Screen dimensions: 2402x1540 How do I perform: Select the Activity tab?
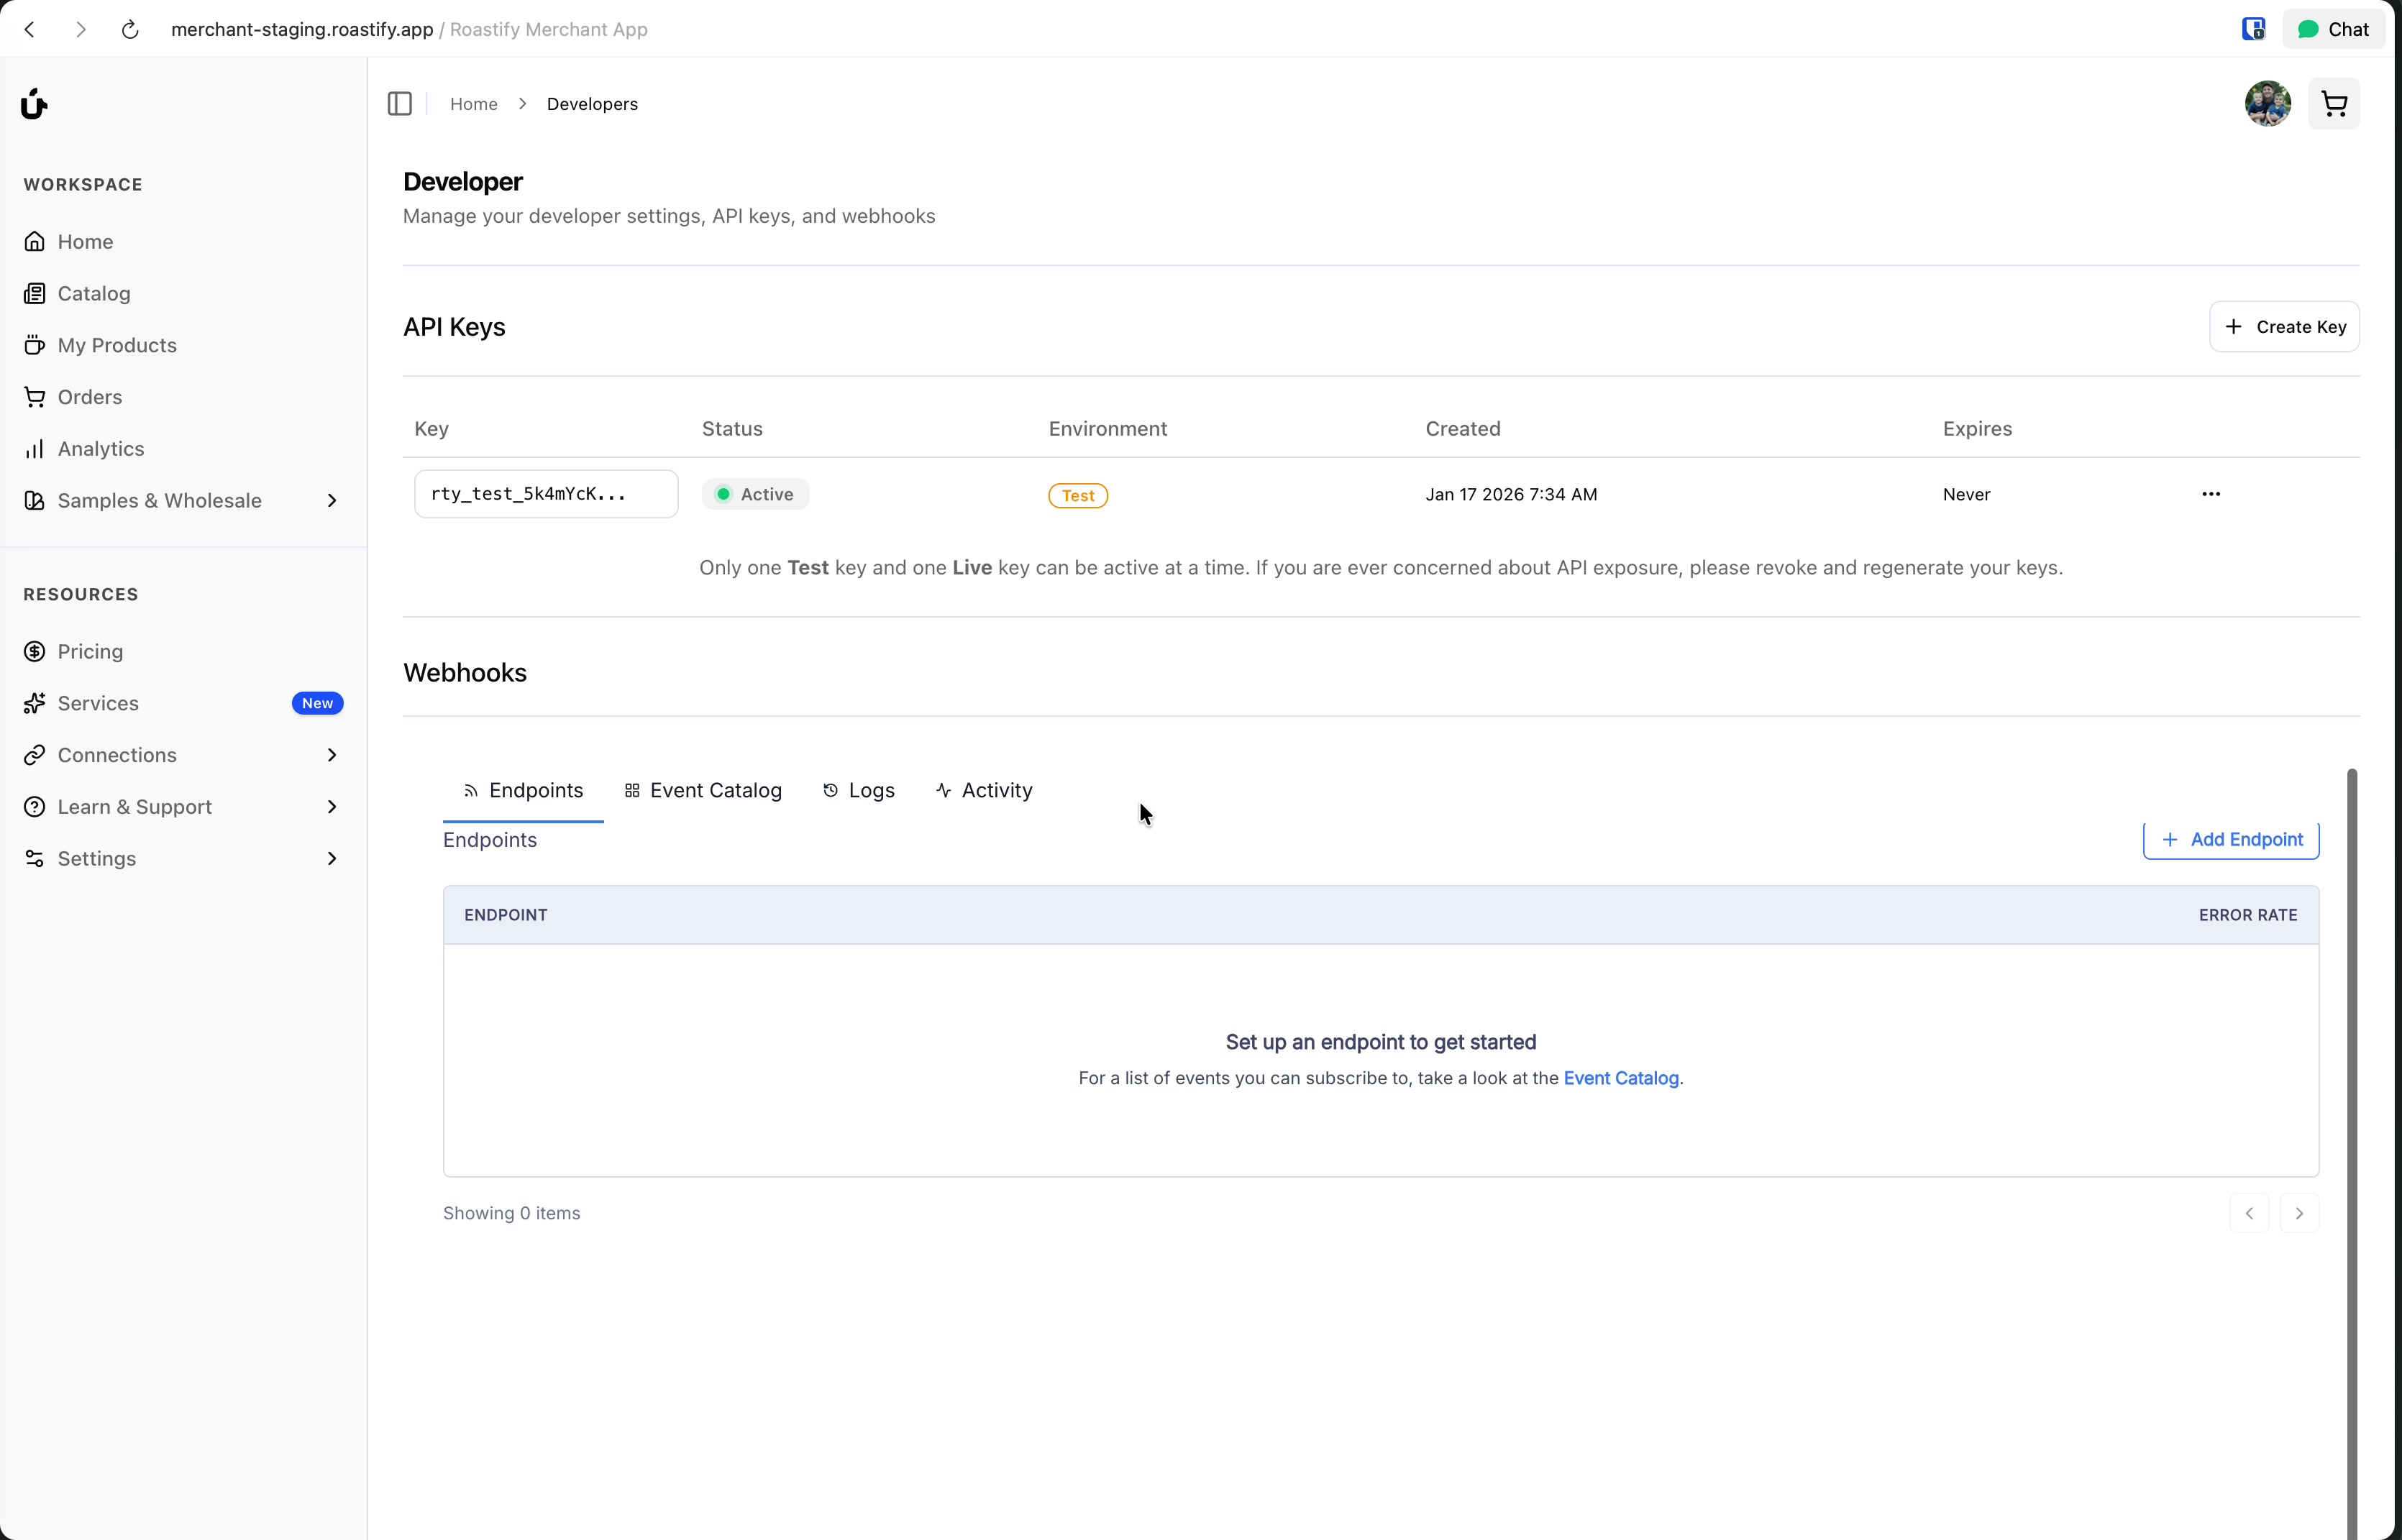[984, 791]
